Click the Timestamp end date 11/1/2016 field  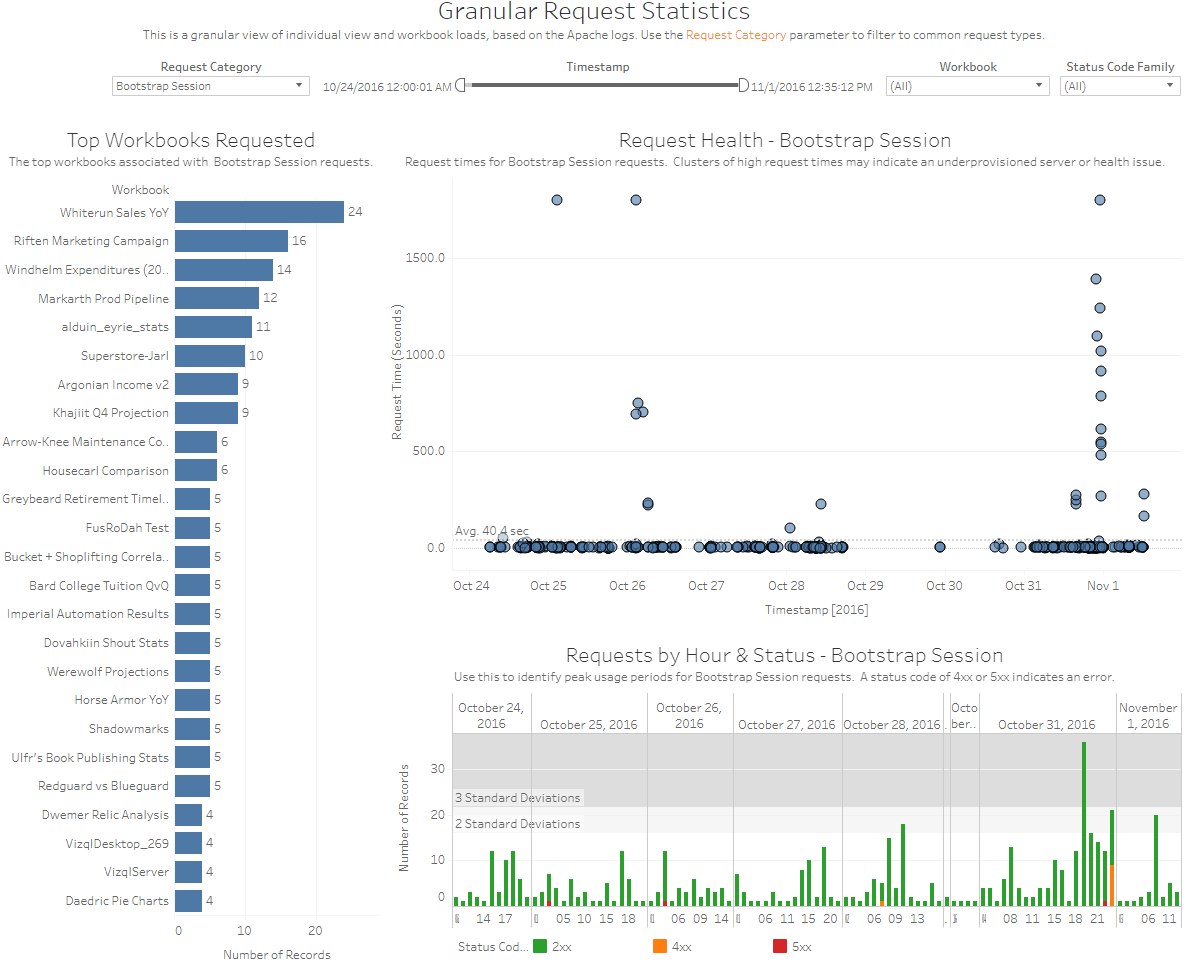[811, 87]
